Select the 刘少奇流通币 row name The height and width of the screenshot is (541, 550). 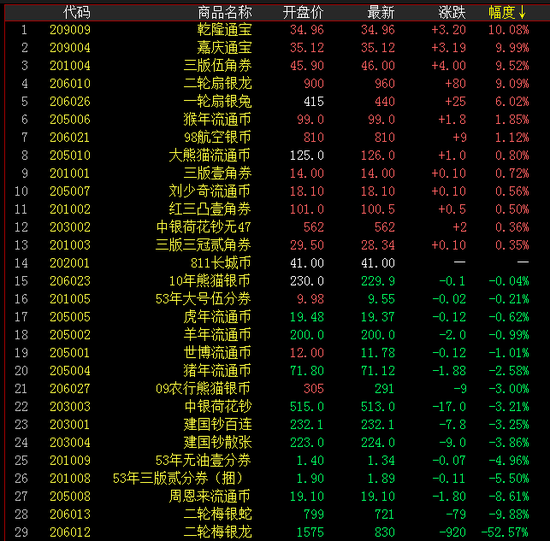click(x=210, y=191)
